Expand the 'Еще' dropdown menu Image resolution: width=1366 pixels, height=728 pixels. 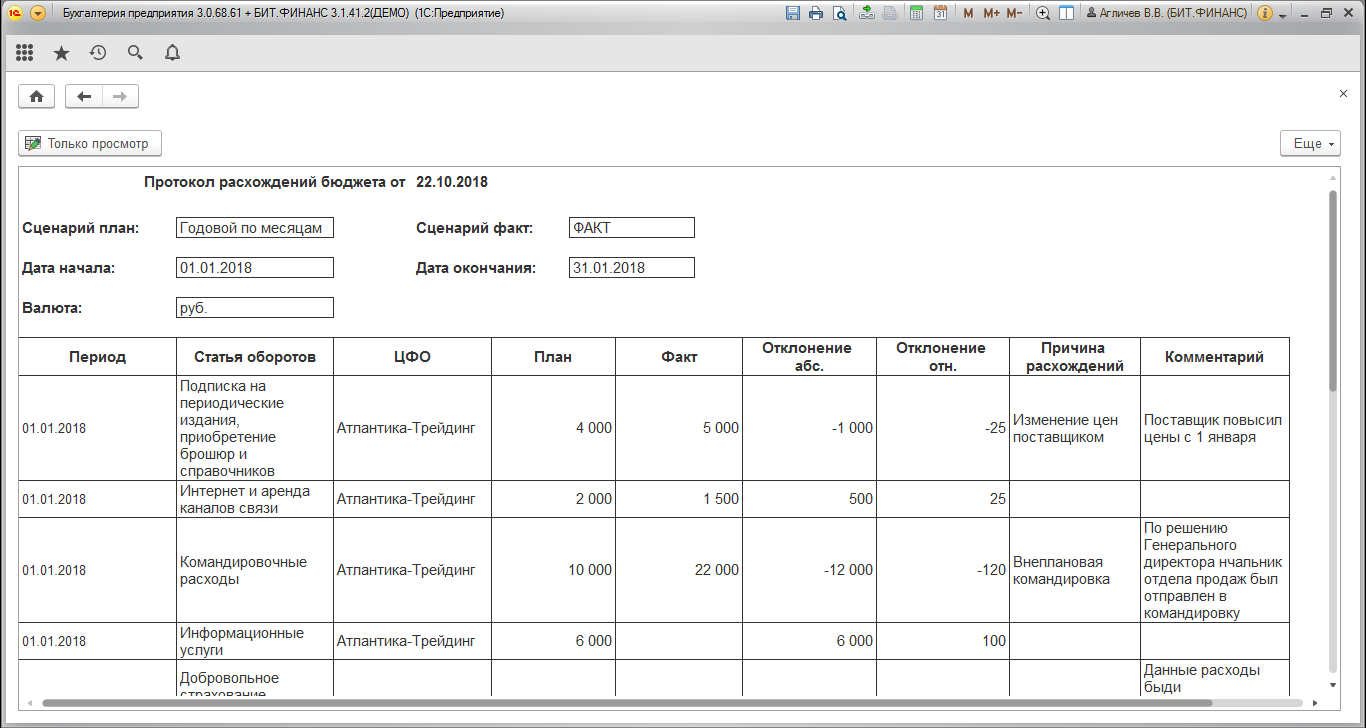pos(1313,144)
